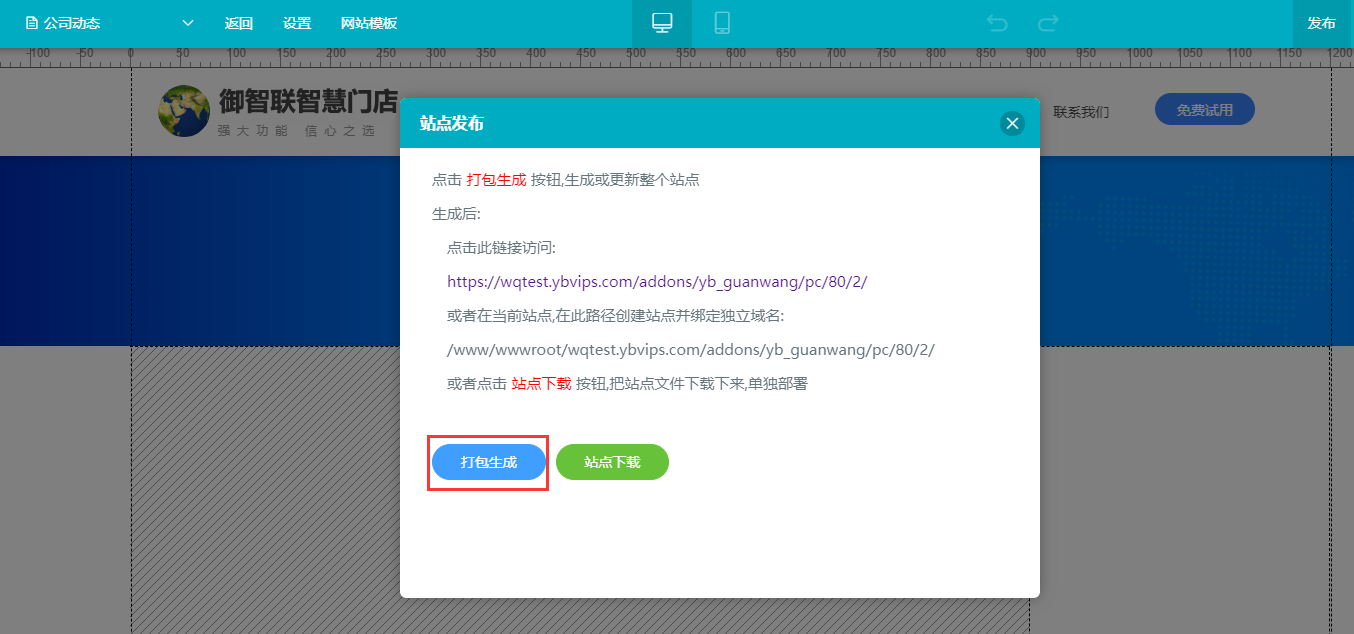The height and width of the screenshot is (634, 1354).
Task: Expand the 公司动态 page dropdown chevron
Action: [188, 23]
